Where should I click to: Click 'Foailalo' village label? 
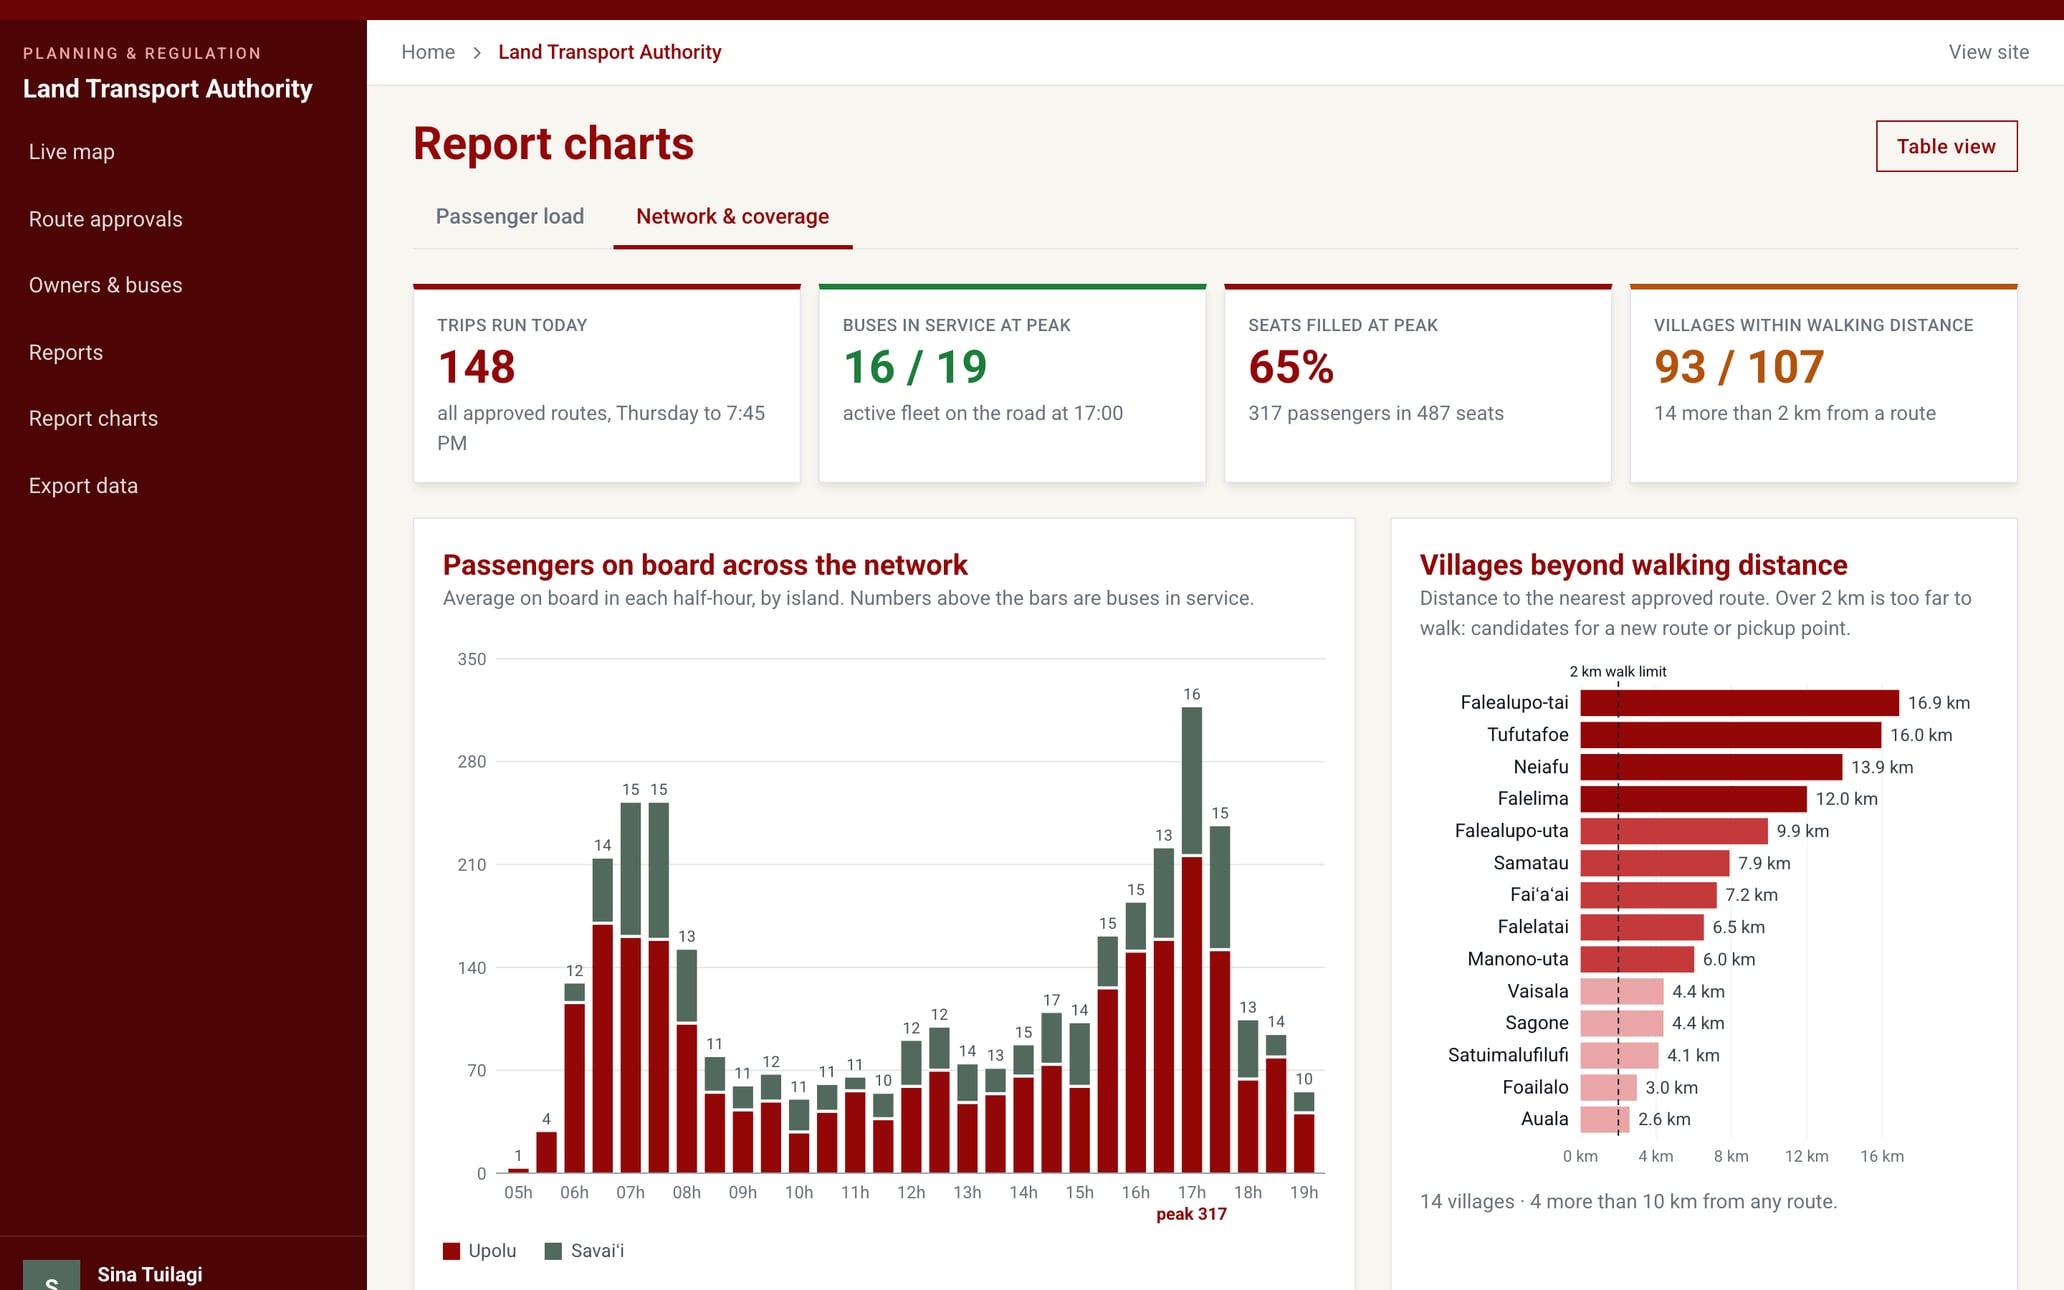1535,1087
